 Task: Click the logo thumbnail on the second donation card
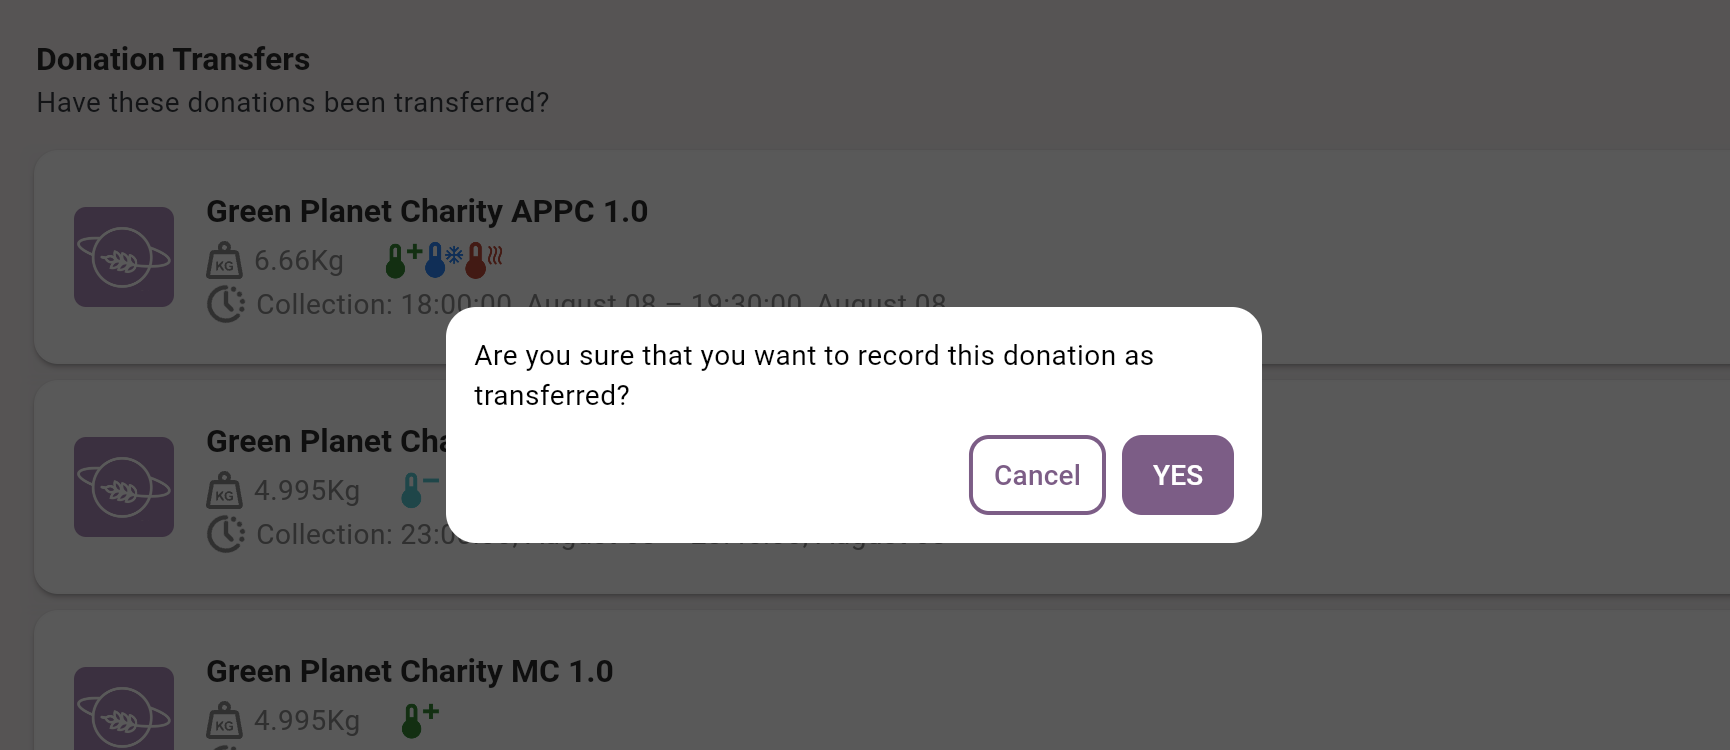(123, 487)
